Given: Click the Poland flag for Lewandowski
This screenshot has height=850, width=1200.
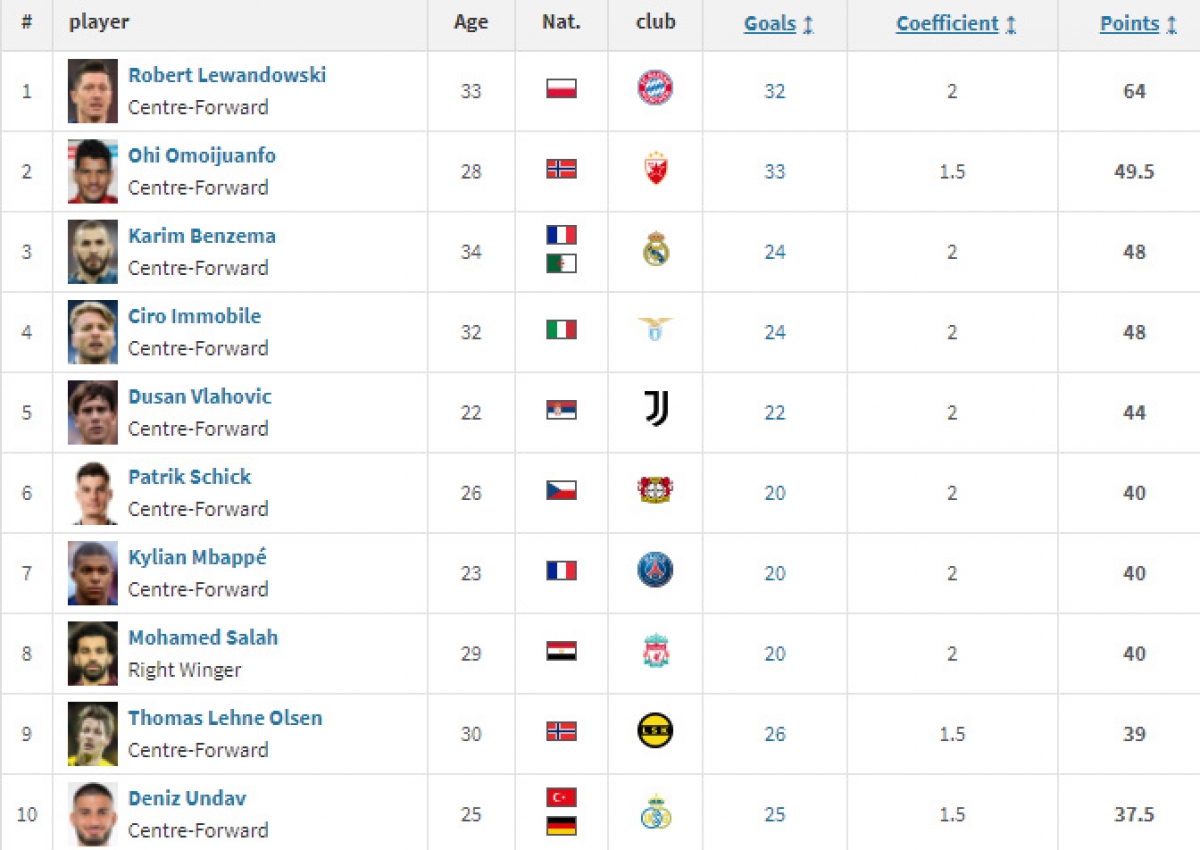Looking at the screenshot, I should click(x=561, y=89).
